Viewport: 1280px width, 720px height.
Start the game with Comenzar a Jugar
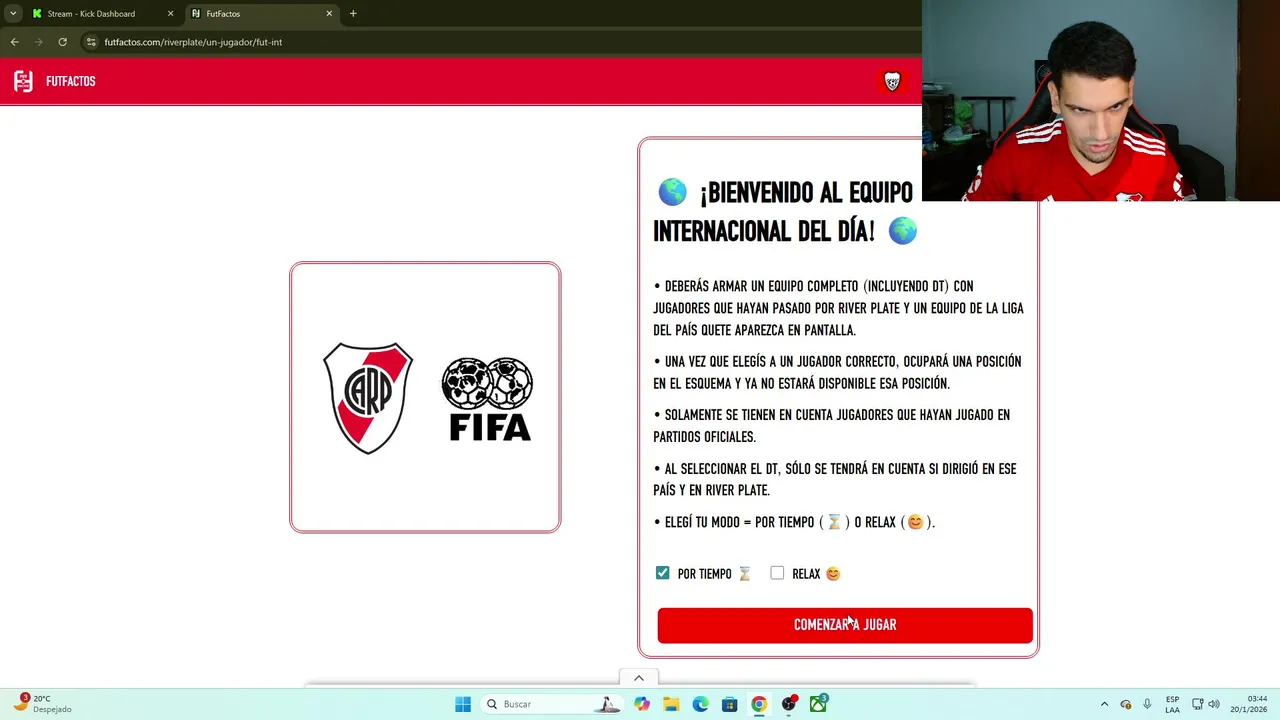[x=845, y=625]
